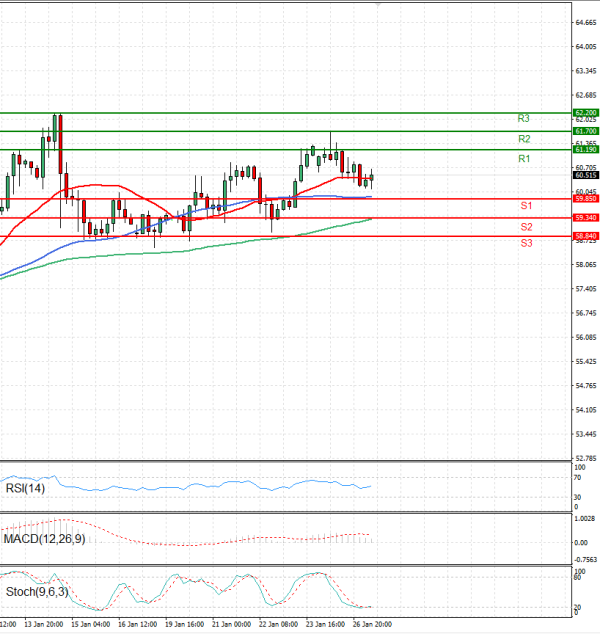Click the S2 support label
This screenshot has height=634, width=600.
pyautogui.click(x=525, y=228)
